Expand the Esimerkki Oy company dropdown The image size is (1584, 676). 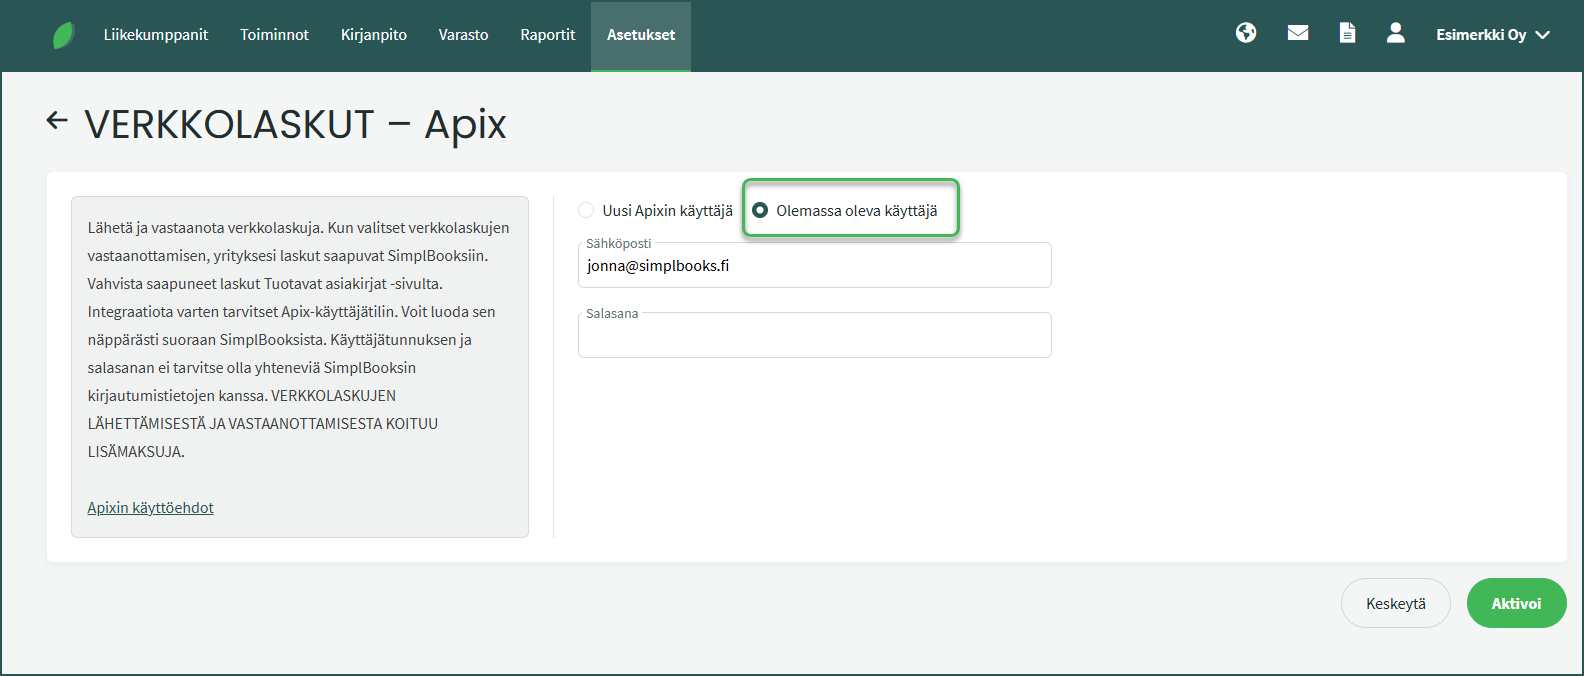coord(1492,35)
